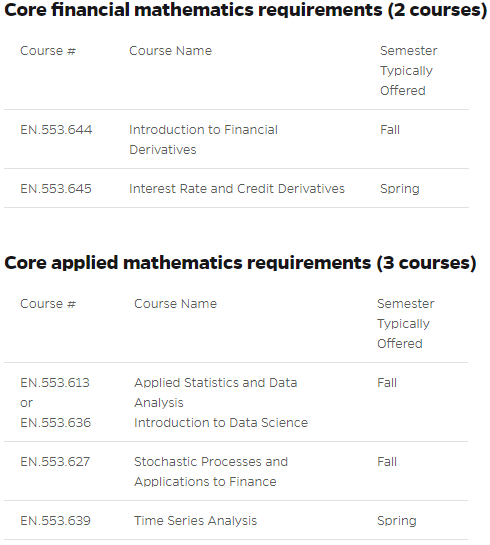Click the EN.553.645 course number
Viewport: 490px width, 545px height.
(56, 189)
